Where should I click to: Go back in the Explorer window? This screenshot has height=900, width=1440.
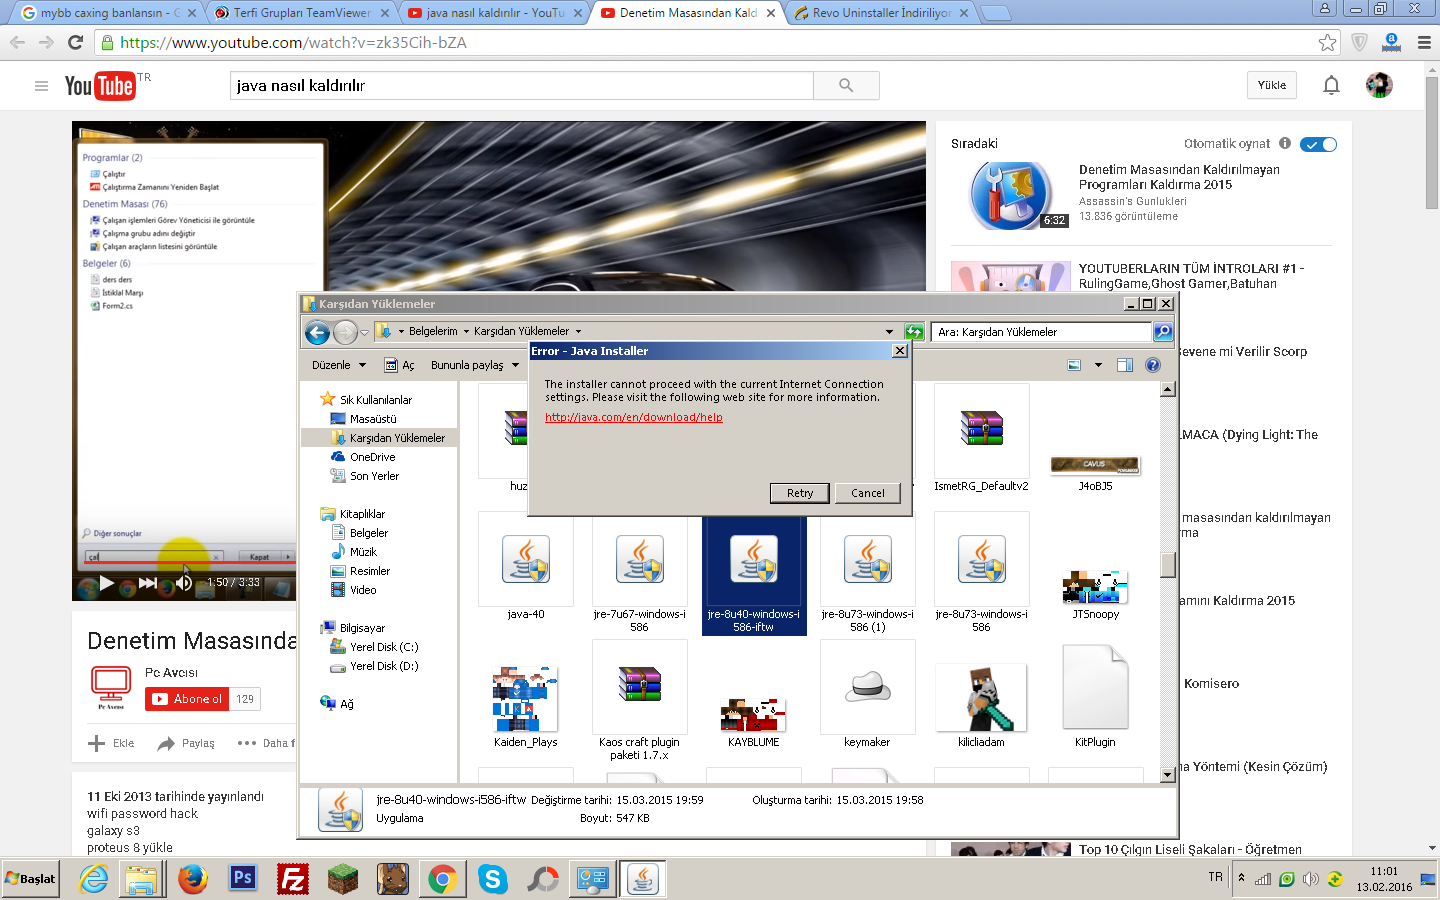coord(317,332)
